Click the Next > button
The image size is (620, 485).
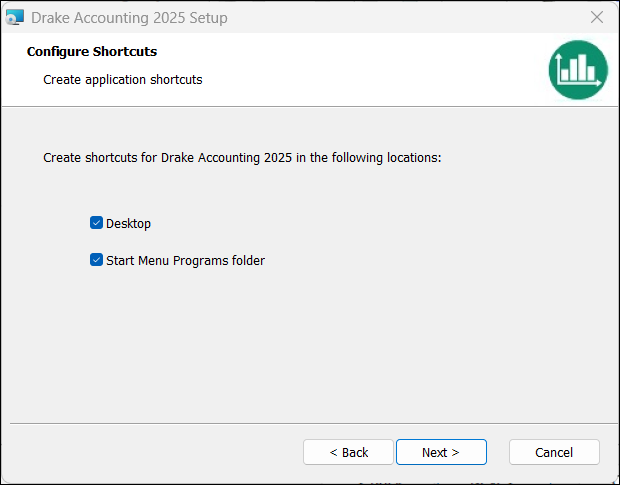pyautogui.click(x=441, y=452)
